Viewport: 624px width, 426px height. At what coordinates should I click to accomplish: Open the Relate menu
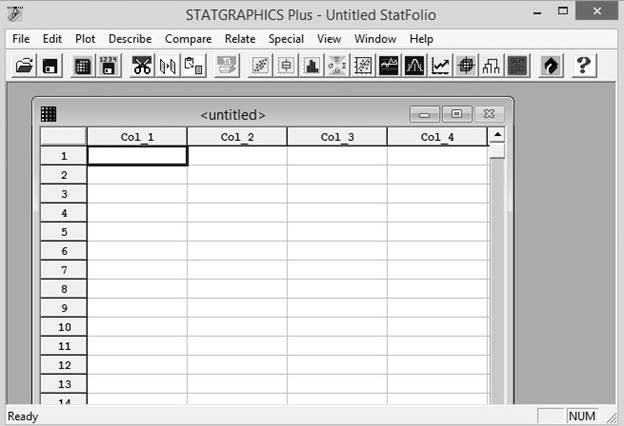point(240,39)
